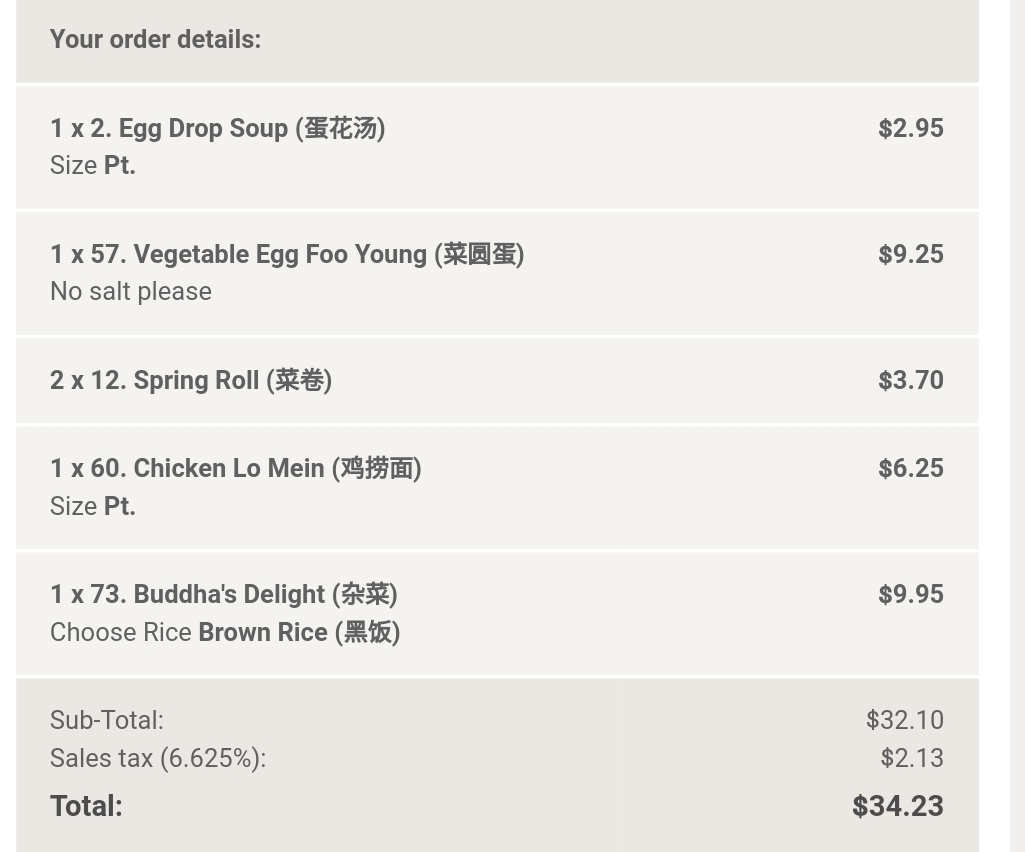1025x852 pixels.
Task: Click the 'Your order details:' heading
Action: (155, 39)
